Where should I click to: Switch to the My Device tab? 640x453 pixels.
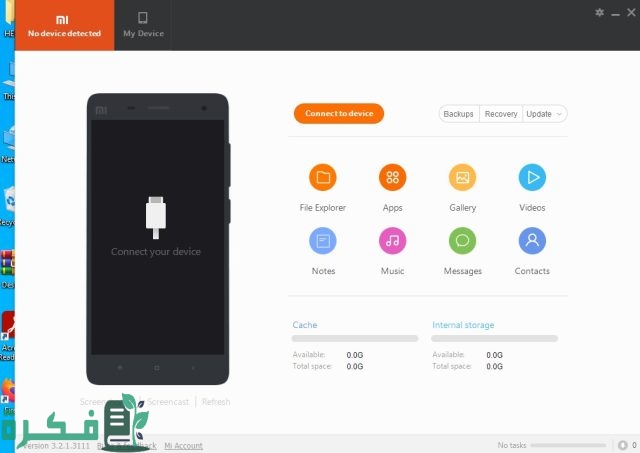143,25
